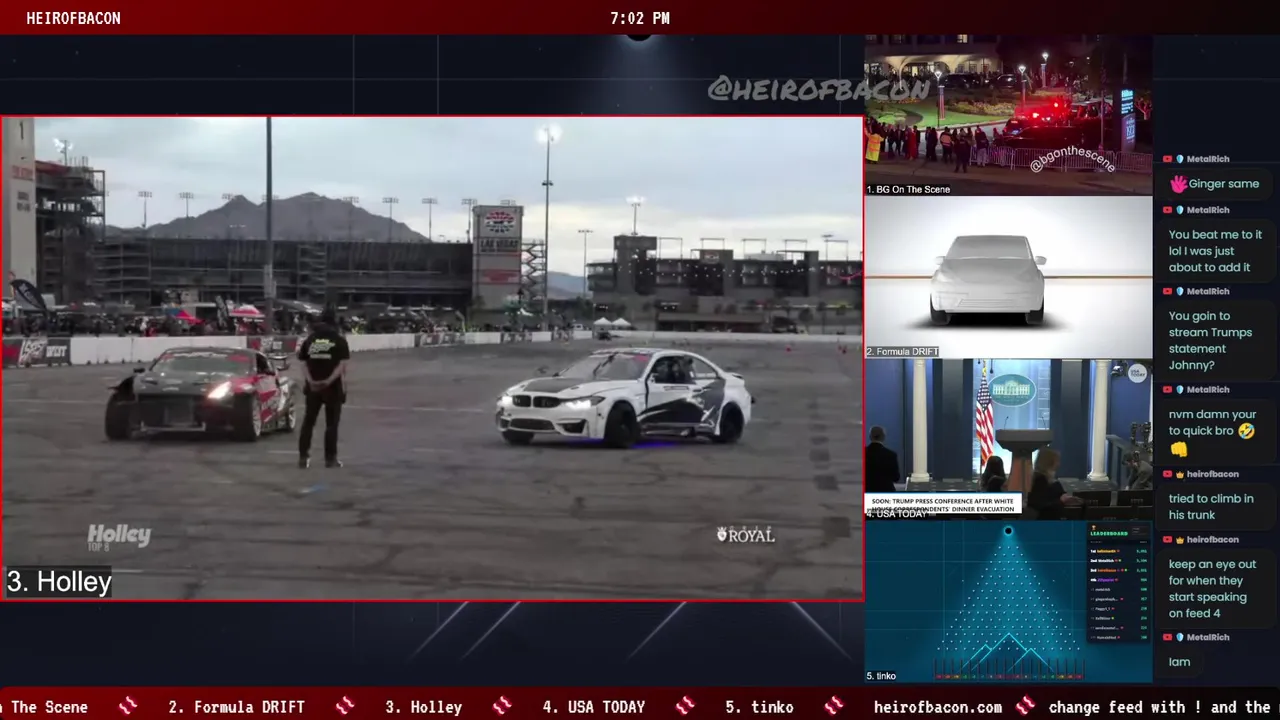Click the main Holley drift video
The height and width of the screenshot is (720, 1280).
pos(432,358)
